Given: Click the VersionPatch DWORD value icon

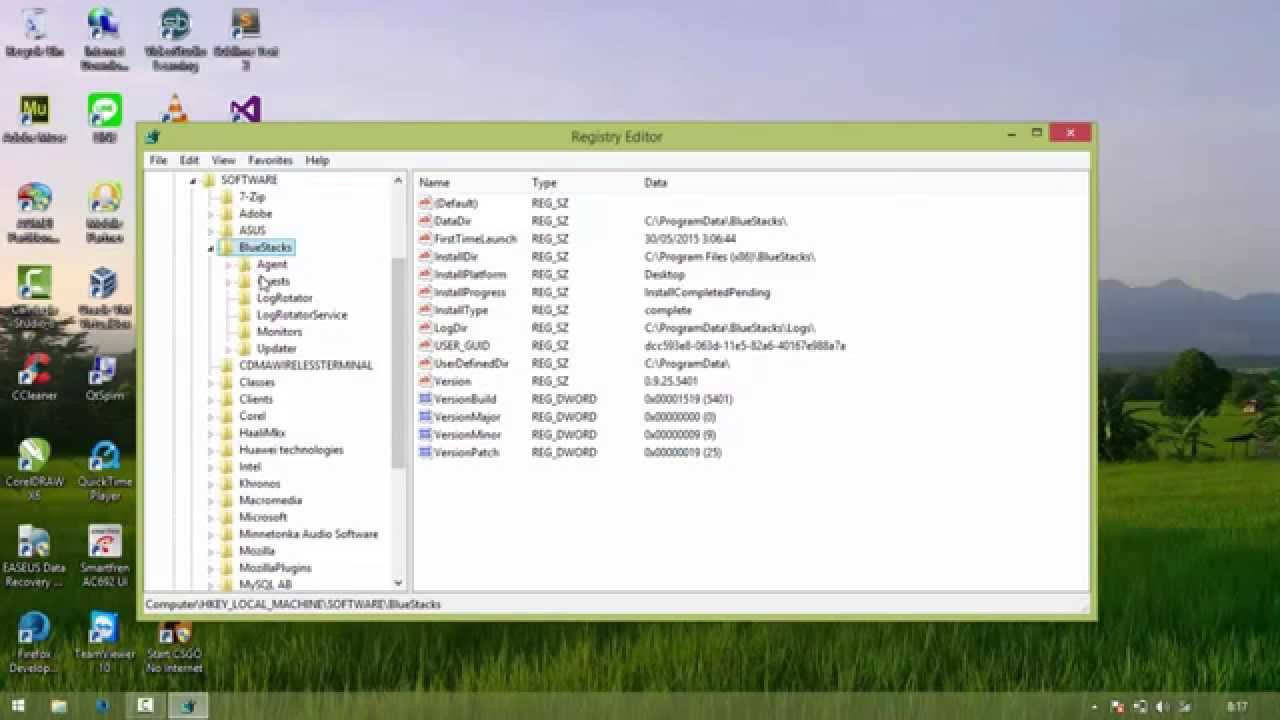Looking at the screenshot, I should click(x=425, y=452).
